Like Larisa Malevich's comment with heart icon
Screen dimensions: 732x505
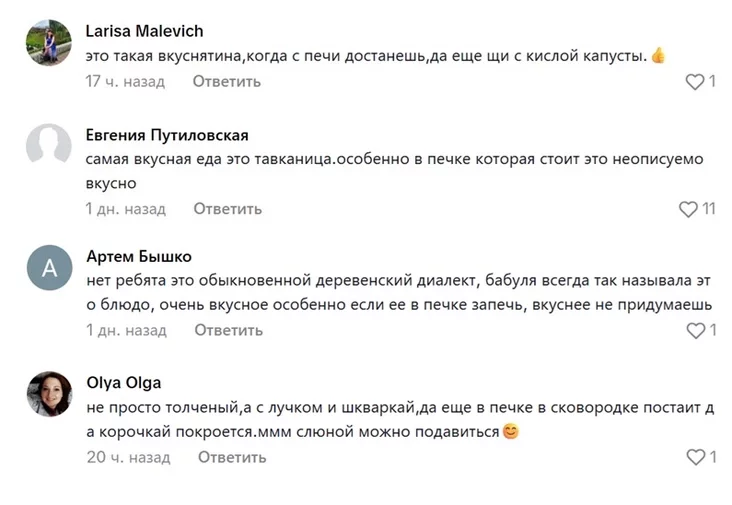pyautogui.click(x=694, y=82)
